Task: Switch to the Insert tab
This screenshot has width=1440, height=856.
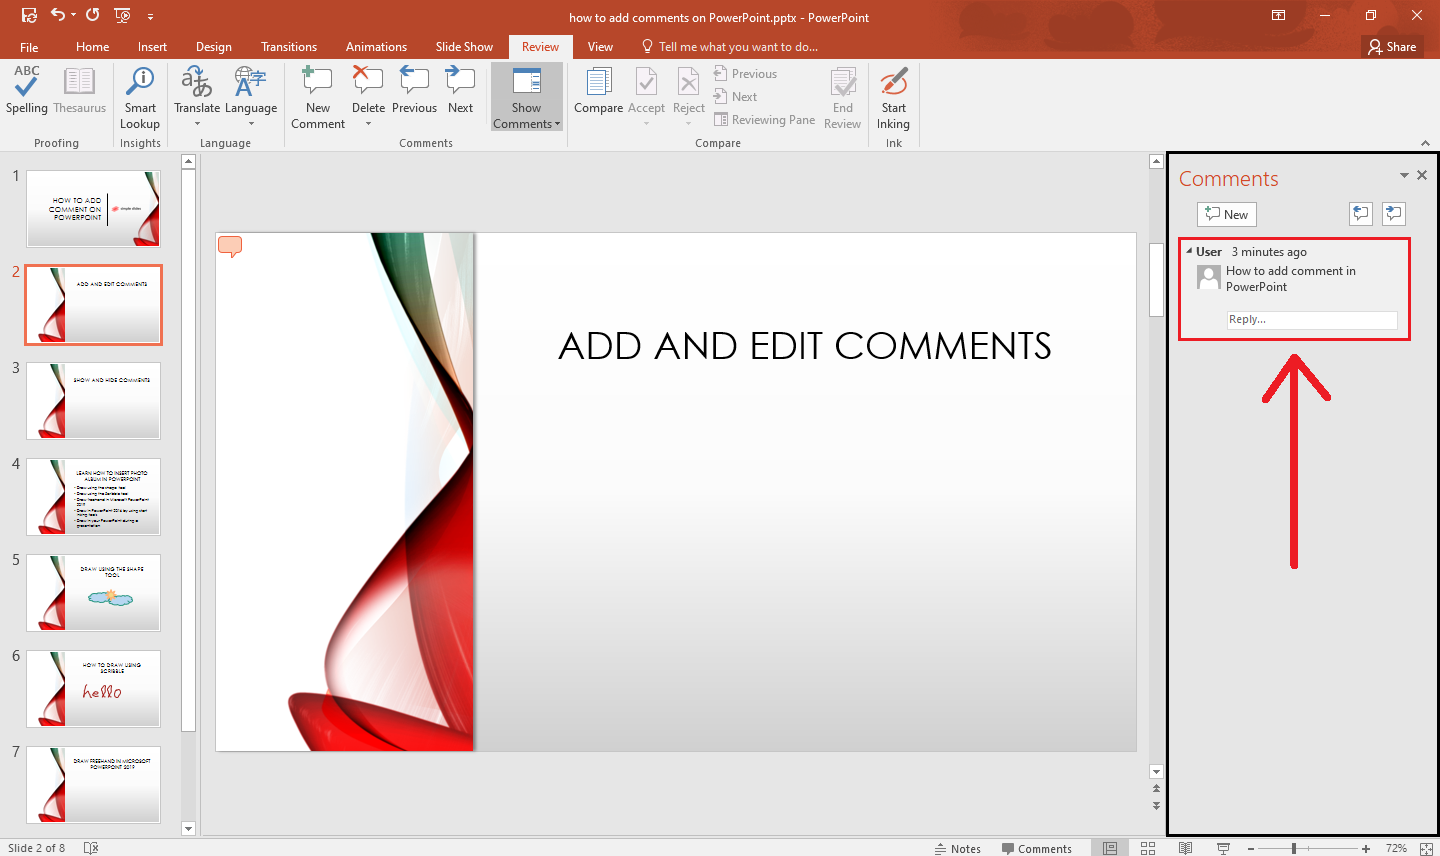Action: (152, 47)
